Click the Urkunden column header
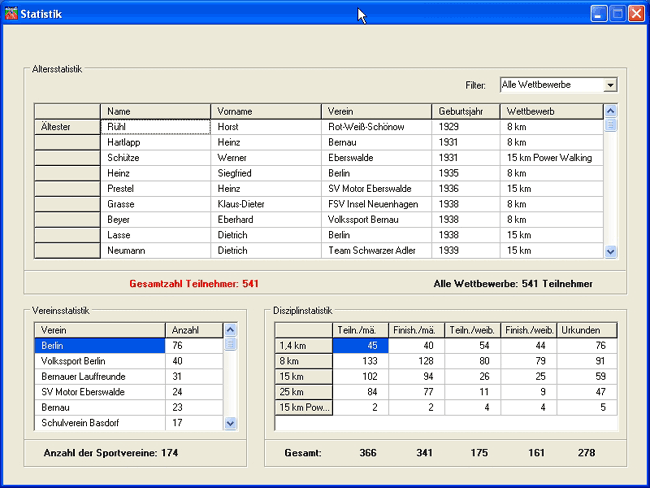Image resolution: width=650 pixels, height=488 pixels. click(x=586, y=329)
